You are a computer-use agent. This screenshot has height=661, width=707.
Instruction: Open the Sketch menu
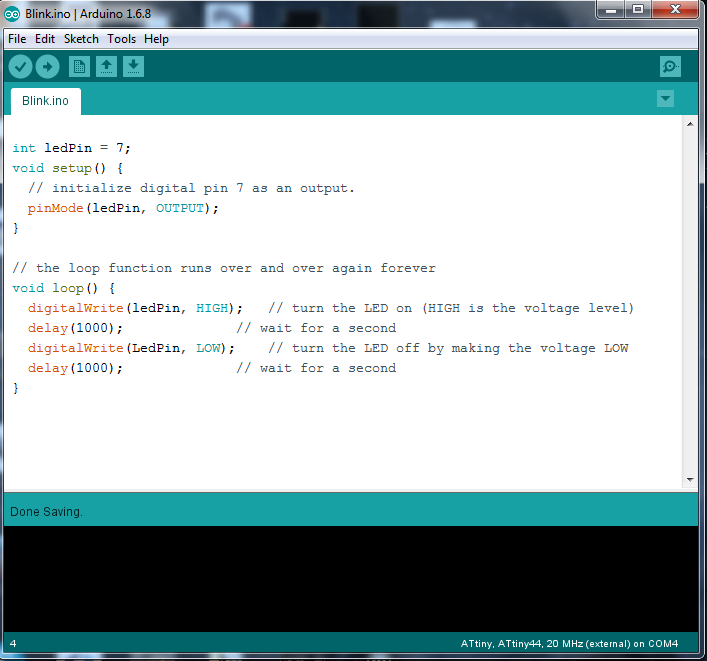coord(81,39)
